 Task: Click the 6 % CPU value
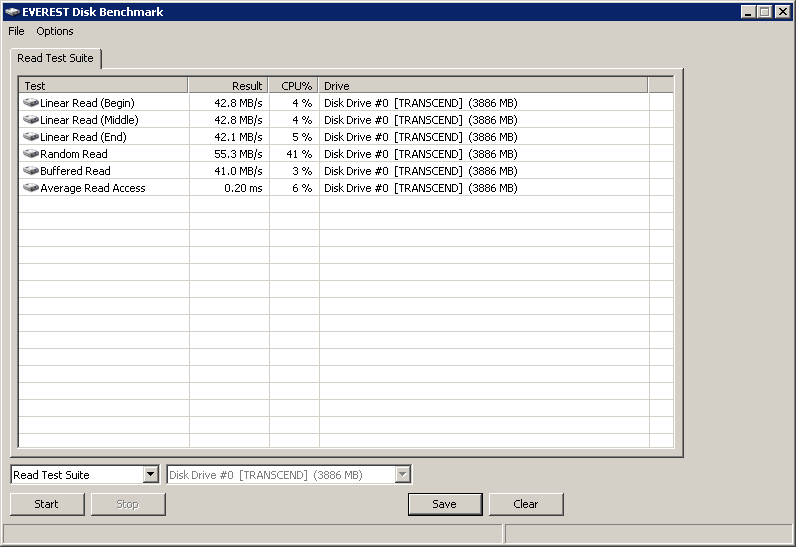coord(302,188)
